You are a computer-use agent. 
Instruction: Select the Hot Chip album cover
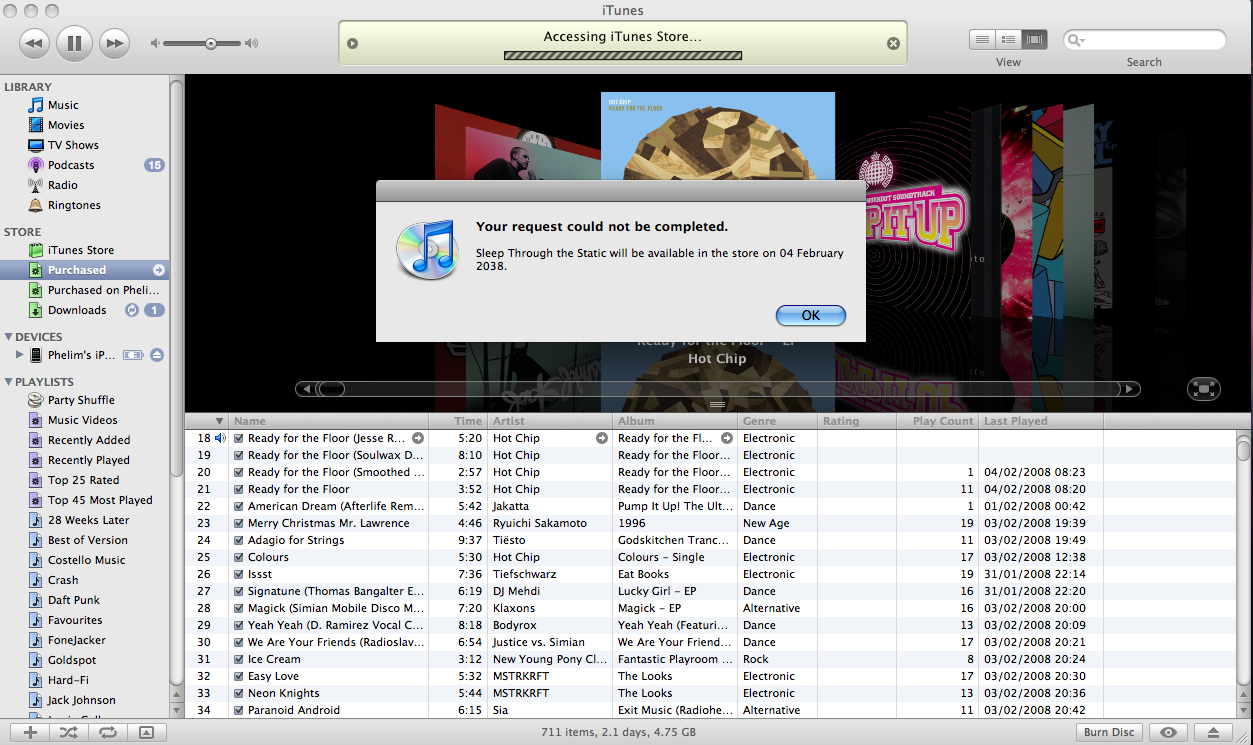(x=717, y=137)
